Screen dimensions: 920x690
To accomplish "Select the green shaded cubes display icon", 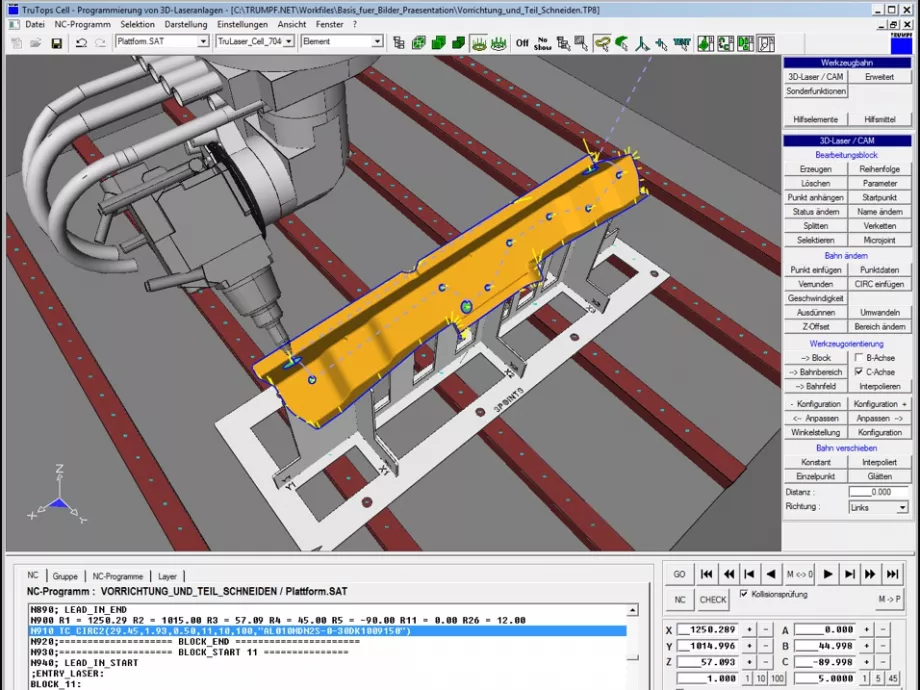I will pos(439,43).
